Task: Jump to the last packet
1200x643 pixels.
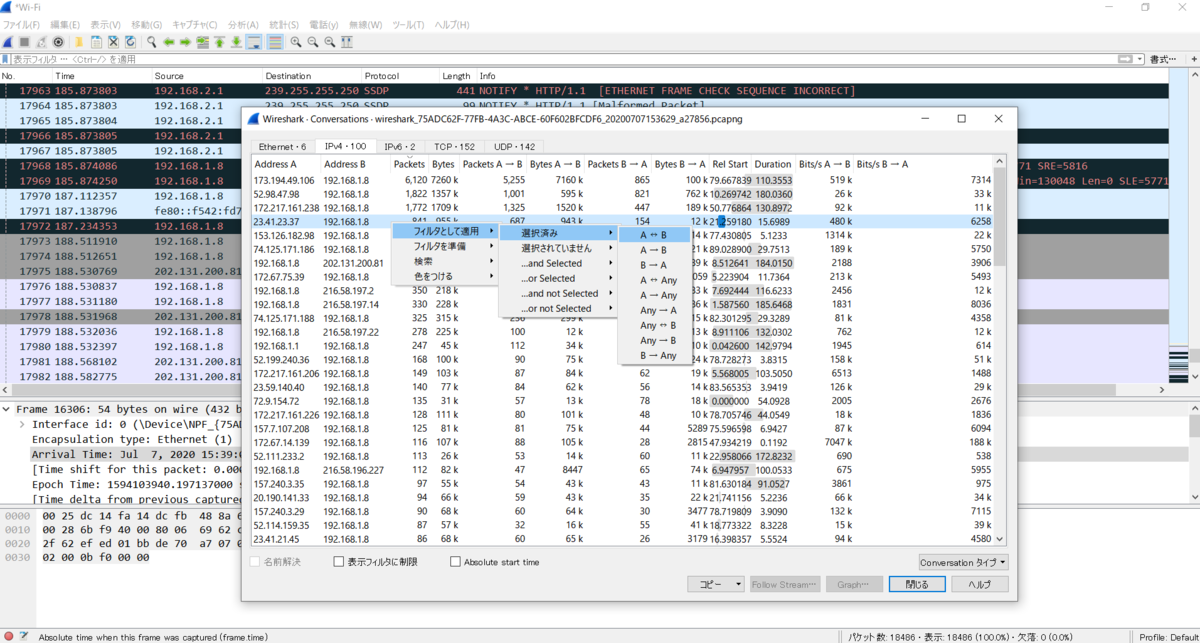Action: point(237,42)
